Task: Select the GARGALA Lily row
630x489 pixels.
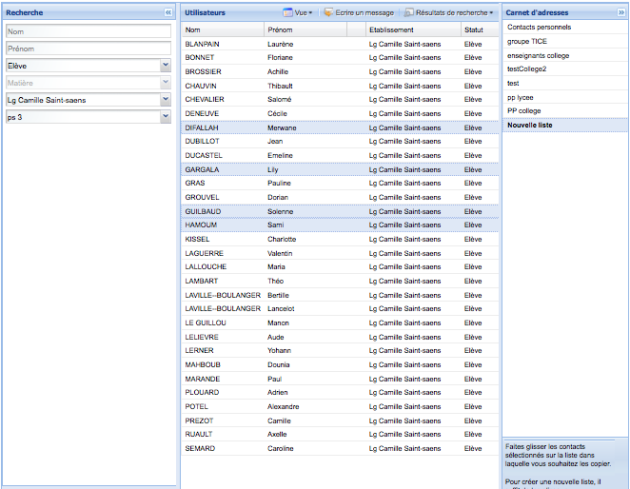Action: [340, 170]
